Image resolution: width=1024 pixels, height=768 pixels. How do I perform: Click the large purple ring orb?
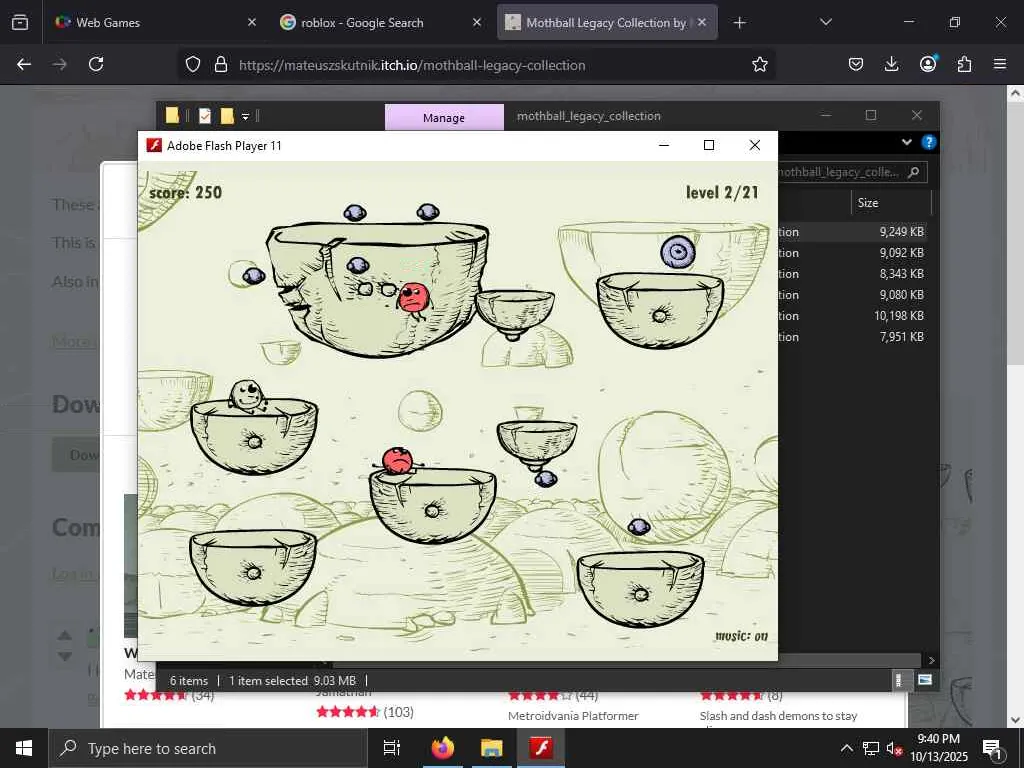click(678, 251)
